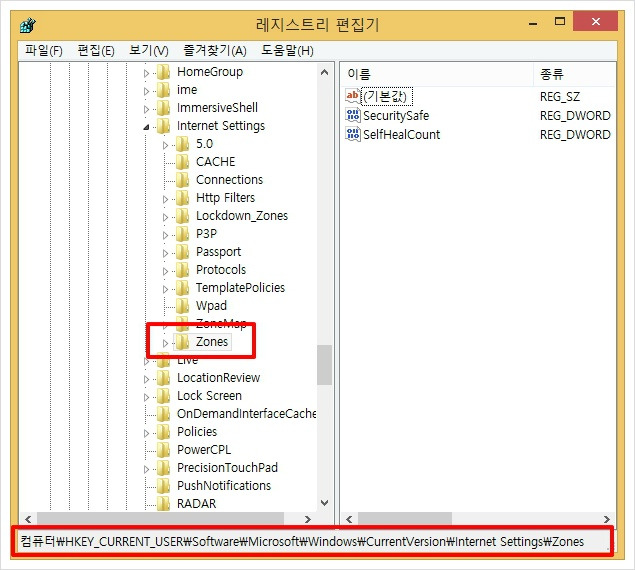Viewport: 635px width, 570px height.
Task: Click the status bar registry path
Action: [302, 542]
